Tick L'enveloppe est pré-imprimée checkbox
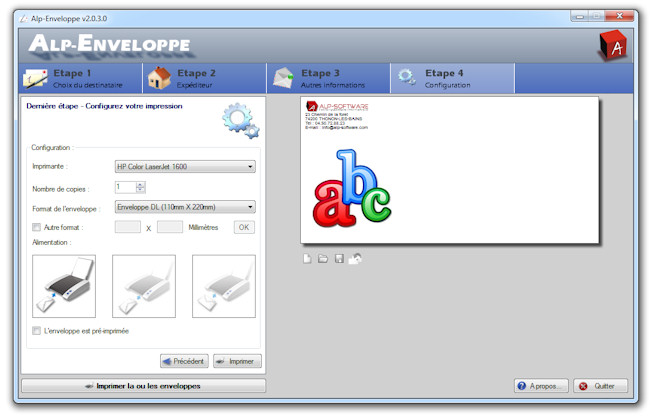Viewport: 650px width, 416px height. click(x=36, y=331)
